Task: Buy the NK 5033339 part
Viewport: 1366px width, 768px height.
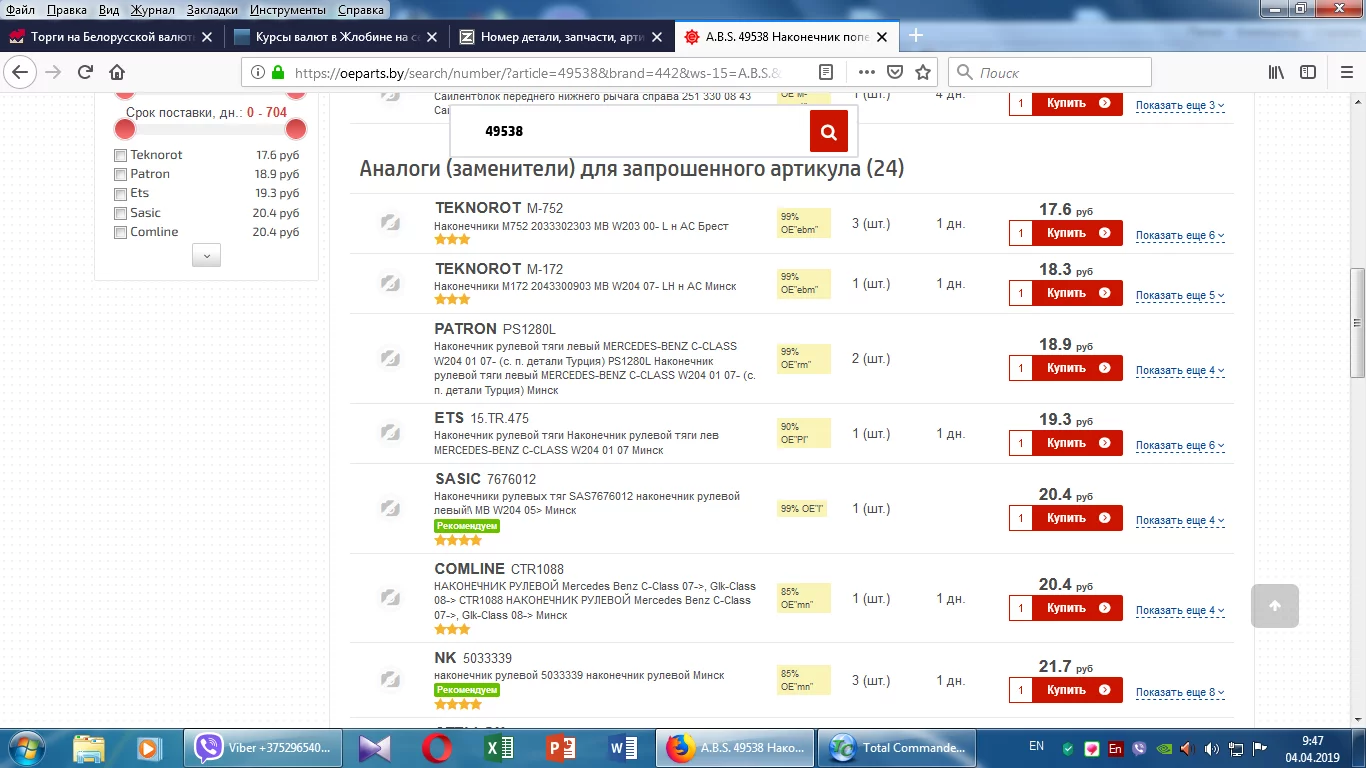Action: click(1077, 690)
